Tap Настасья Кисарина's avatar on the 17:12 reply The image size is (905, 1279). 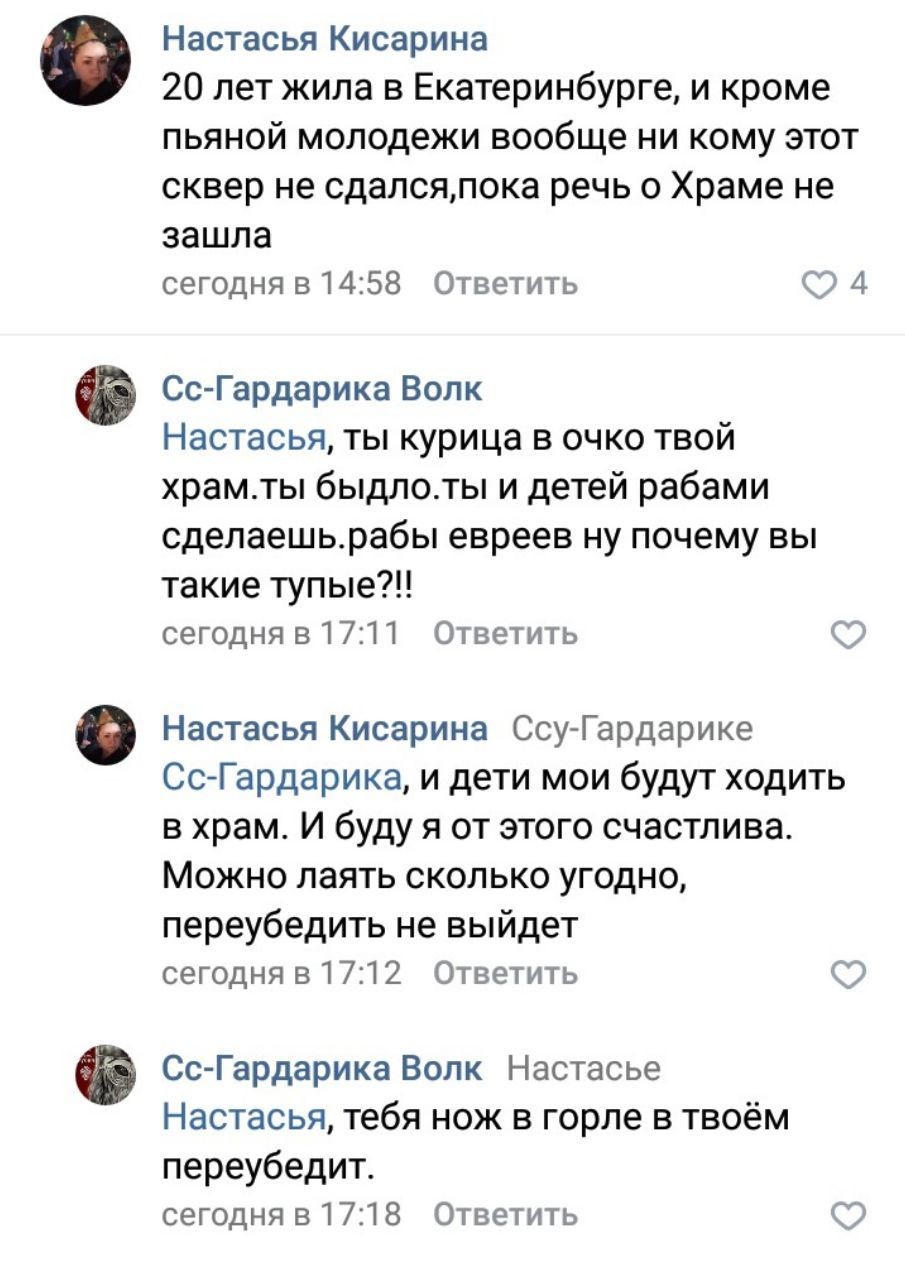(x=106, y=734)
